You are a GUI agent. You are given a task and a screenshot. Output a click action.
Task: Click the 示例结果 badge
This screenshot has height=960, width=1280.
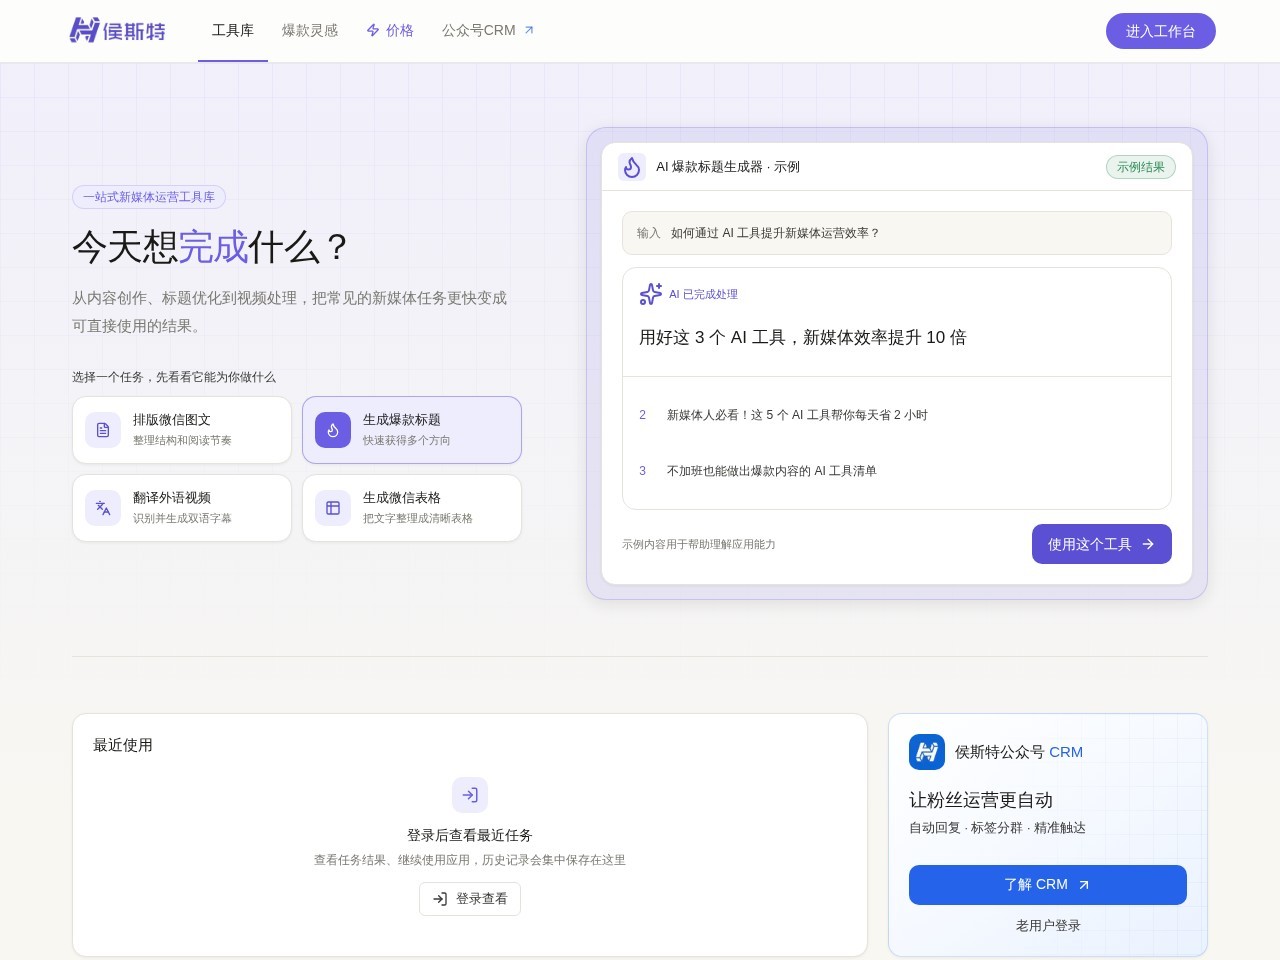point(1141,167)
